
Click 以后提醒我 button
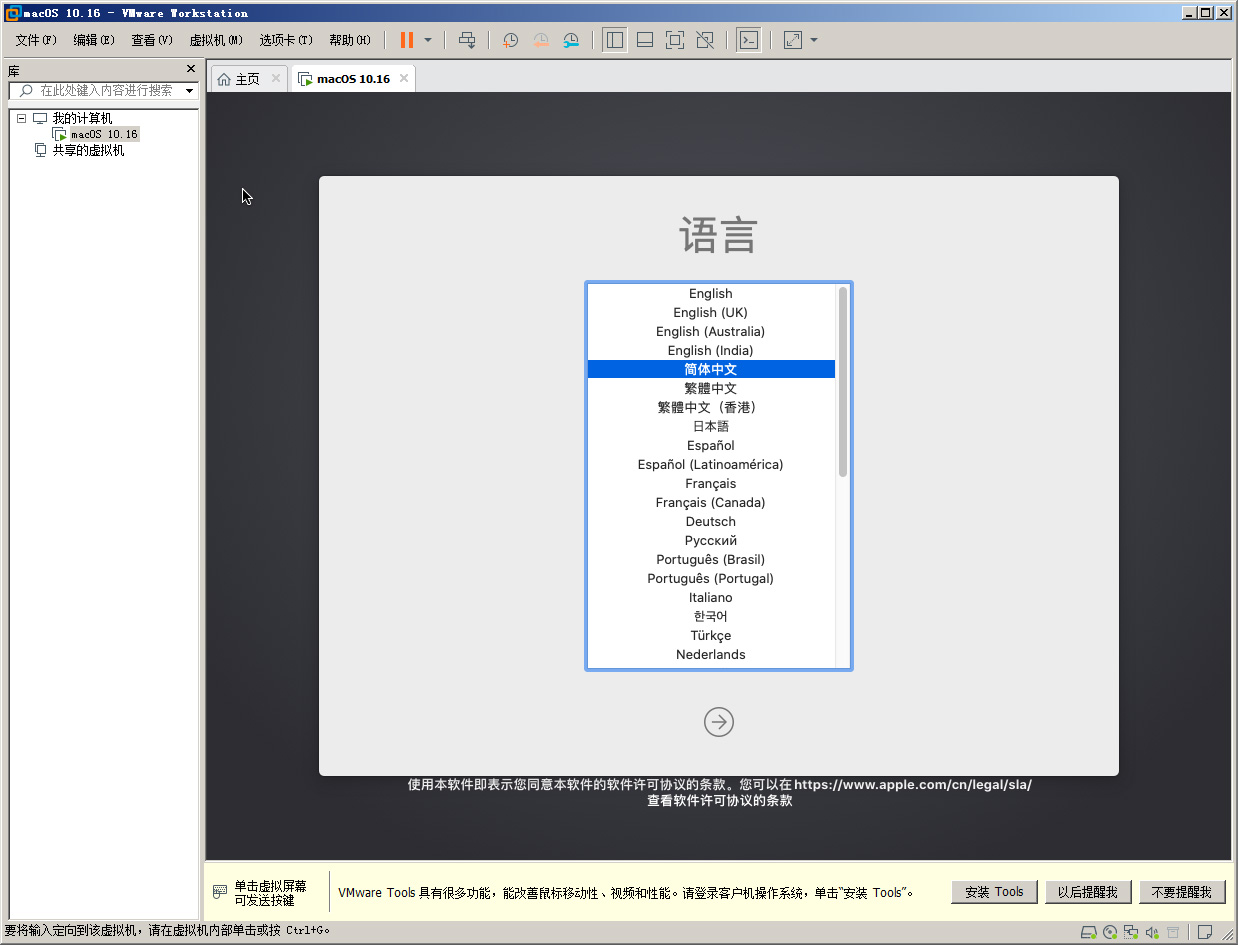(x=1088, y=892)
